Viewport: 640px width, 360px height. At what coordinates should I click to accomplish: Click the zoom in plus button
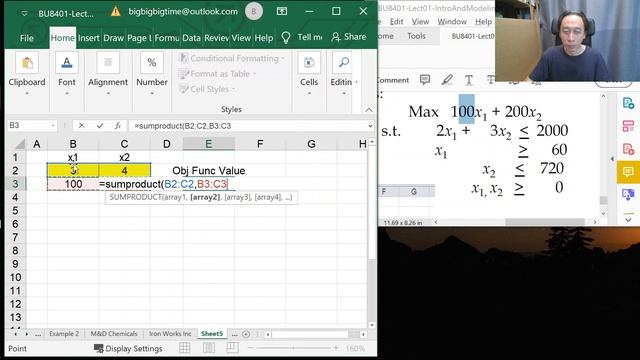pos(336,348)
